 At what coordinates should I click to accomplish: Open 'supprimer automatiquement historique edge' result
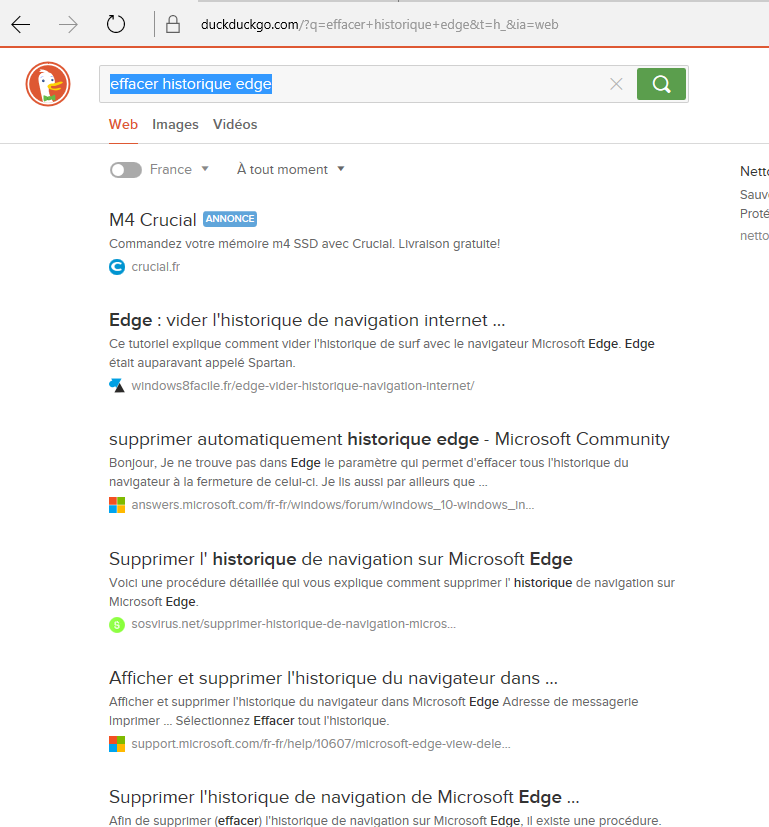pyautogui.click(x=389, y=439)
